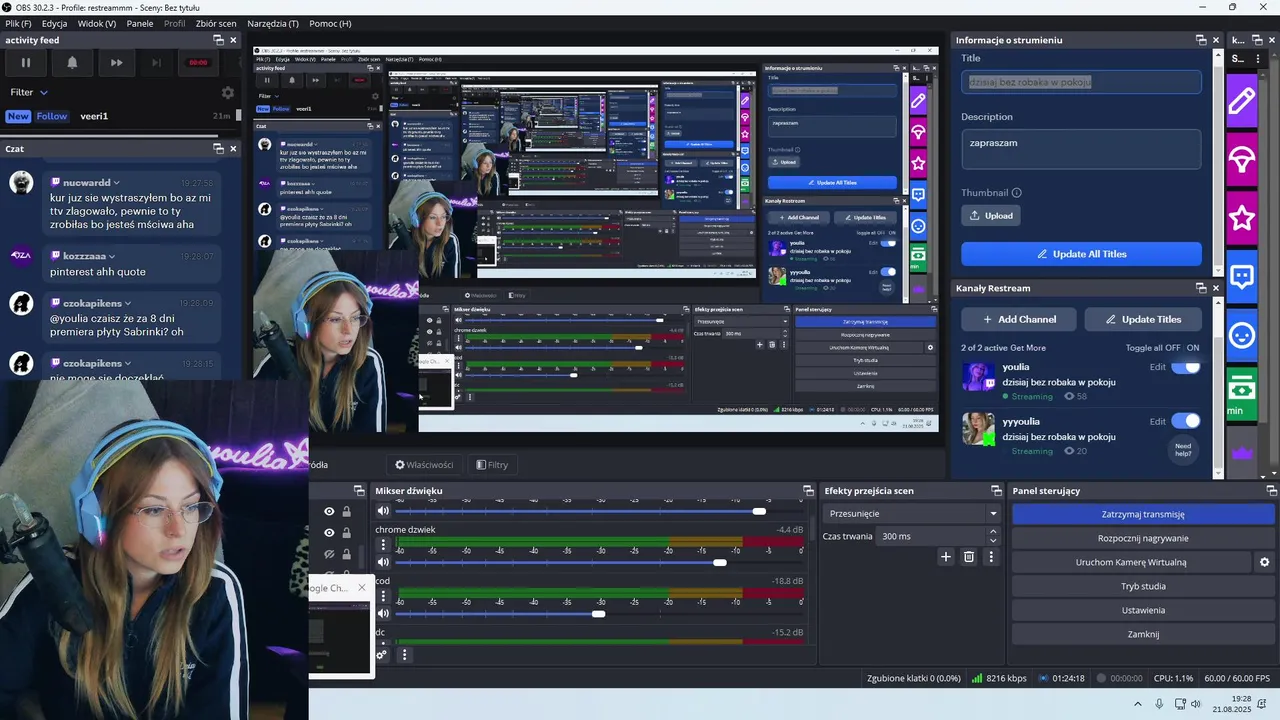The height and width of the screenshot is (720, 1280).
Task: Stop stream with Zatrzymaj transmisję
Action: pos(1143,514)
